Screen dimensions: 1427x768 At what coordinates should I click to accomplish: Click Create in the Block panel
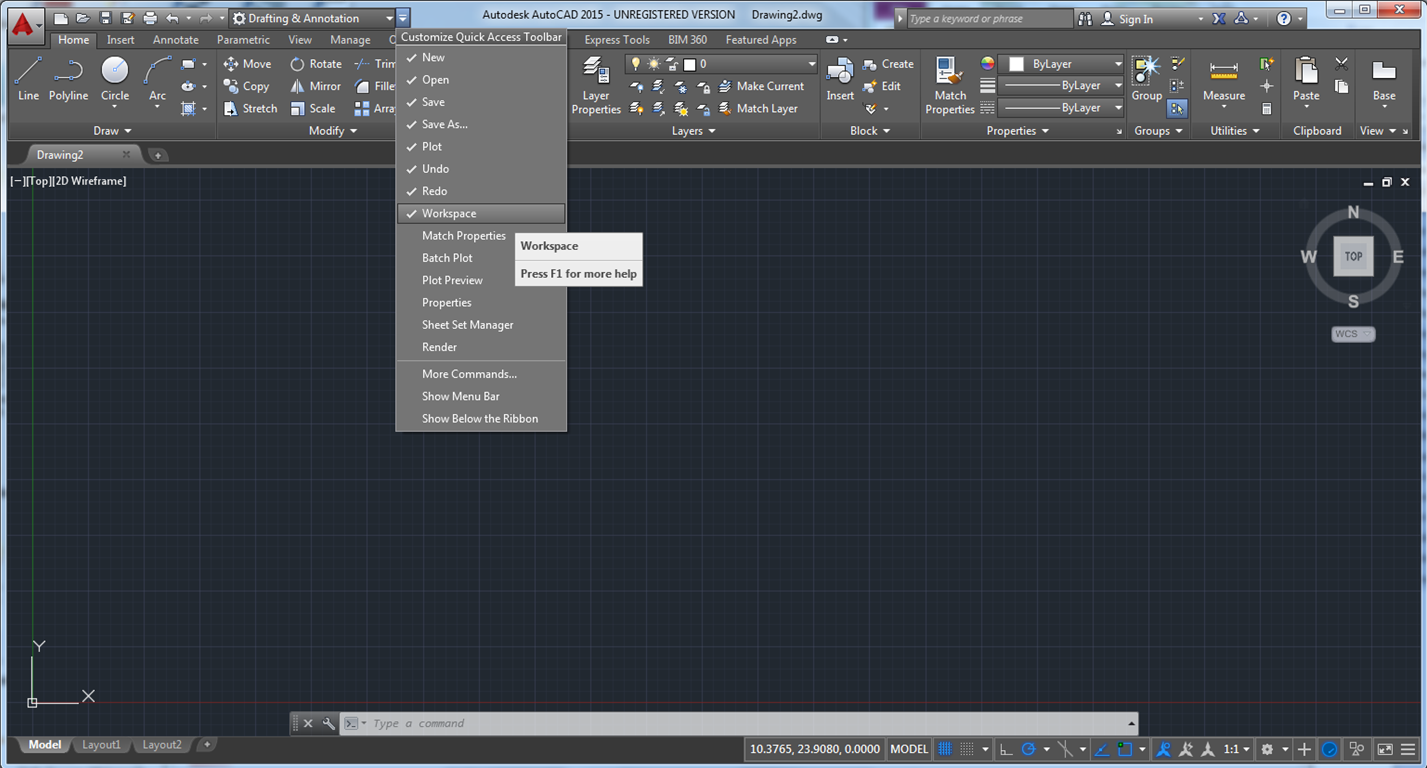point(888,64)
